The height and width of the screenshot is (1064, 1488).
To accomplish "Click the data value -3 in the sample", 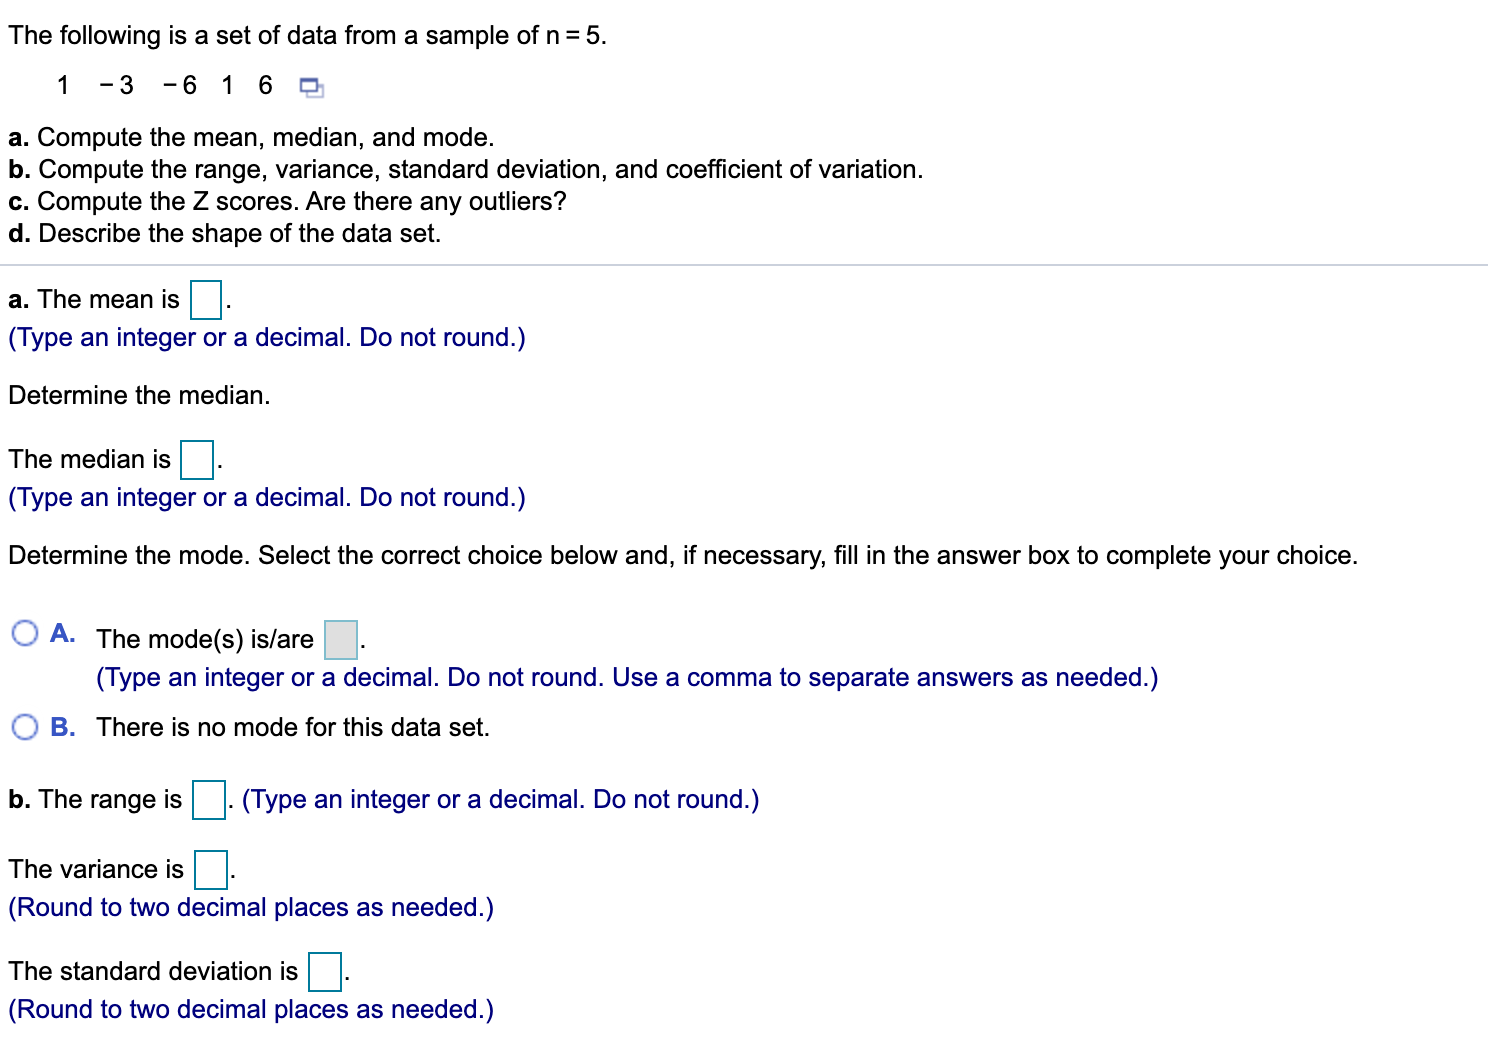I will tap(115, 86).
